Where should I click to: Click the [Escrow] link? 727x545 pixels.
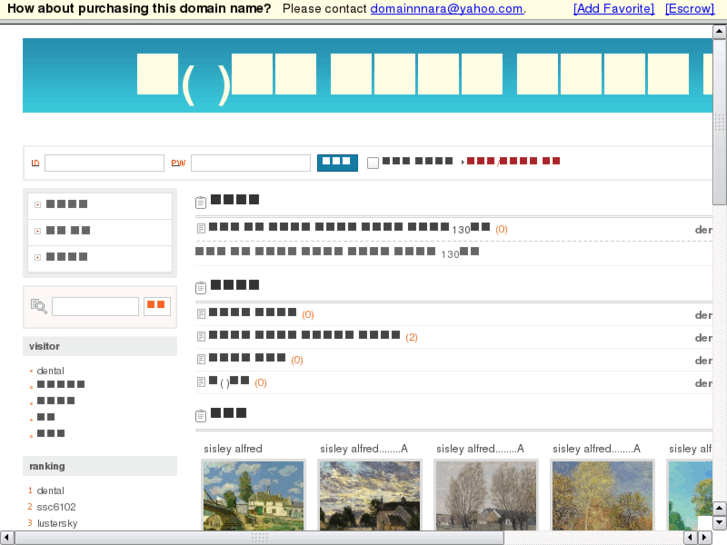(689, 9)
